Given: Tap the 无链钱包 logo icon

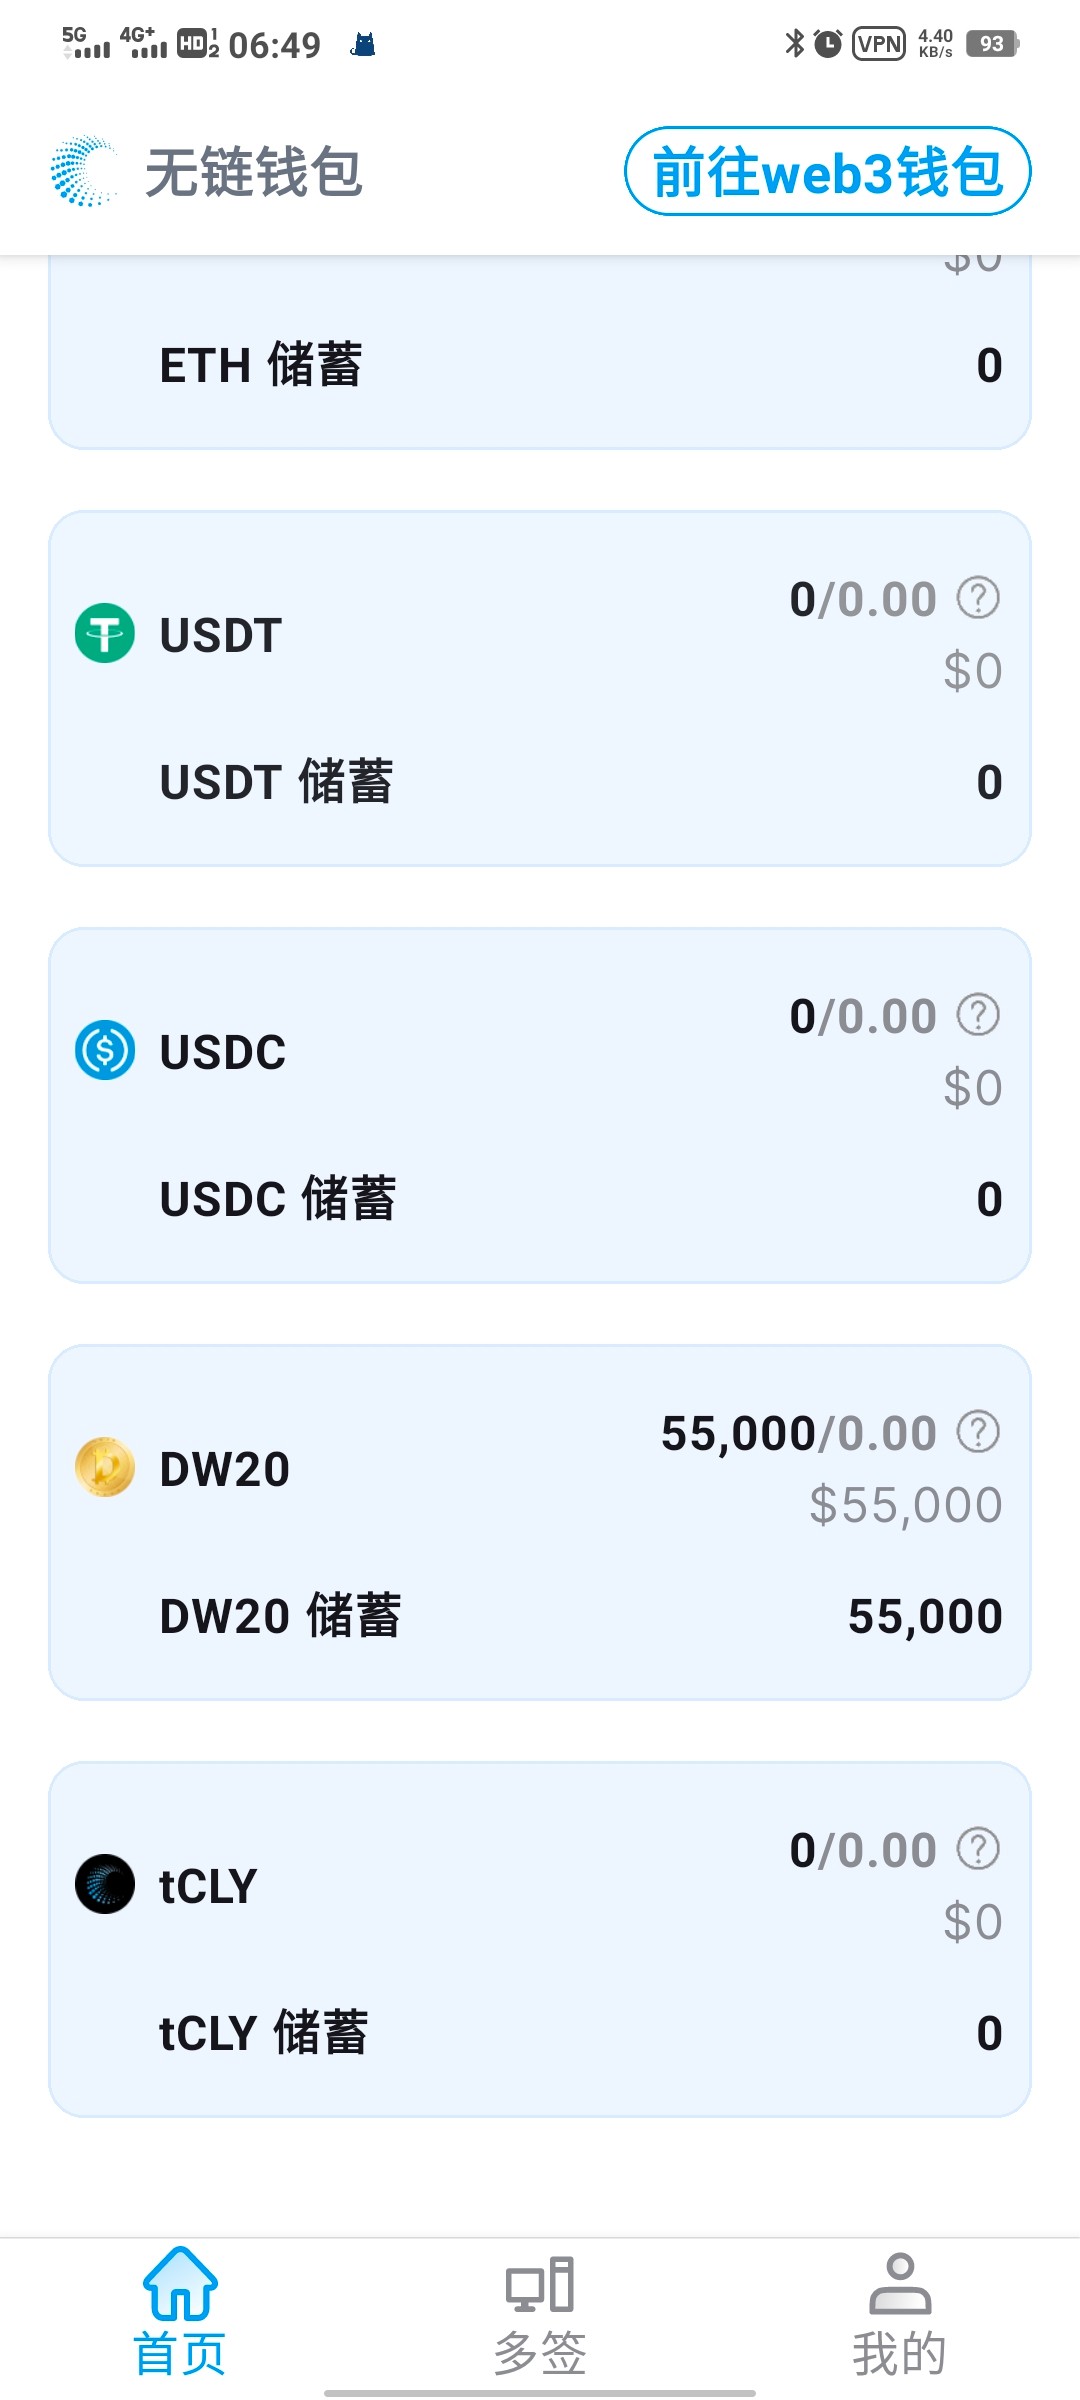Looking at the screenshot, I should [84, 172].
